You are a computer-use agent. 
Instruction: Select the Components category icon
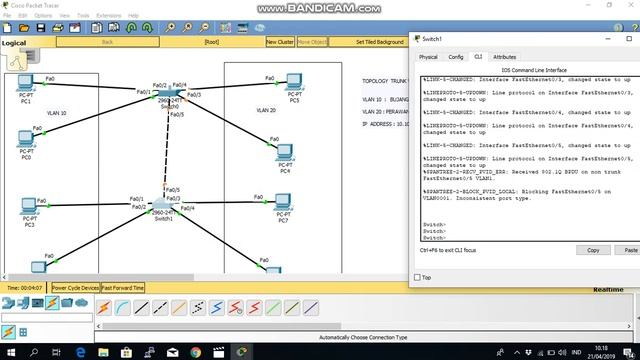point(38,303)
